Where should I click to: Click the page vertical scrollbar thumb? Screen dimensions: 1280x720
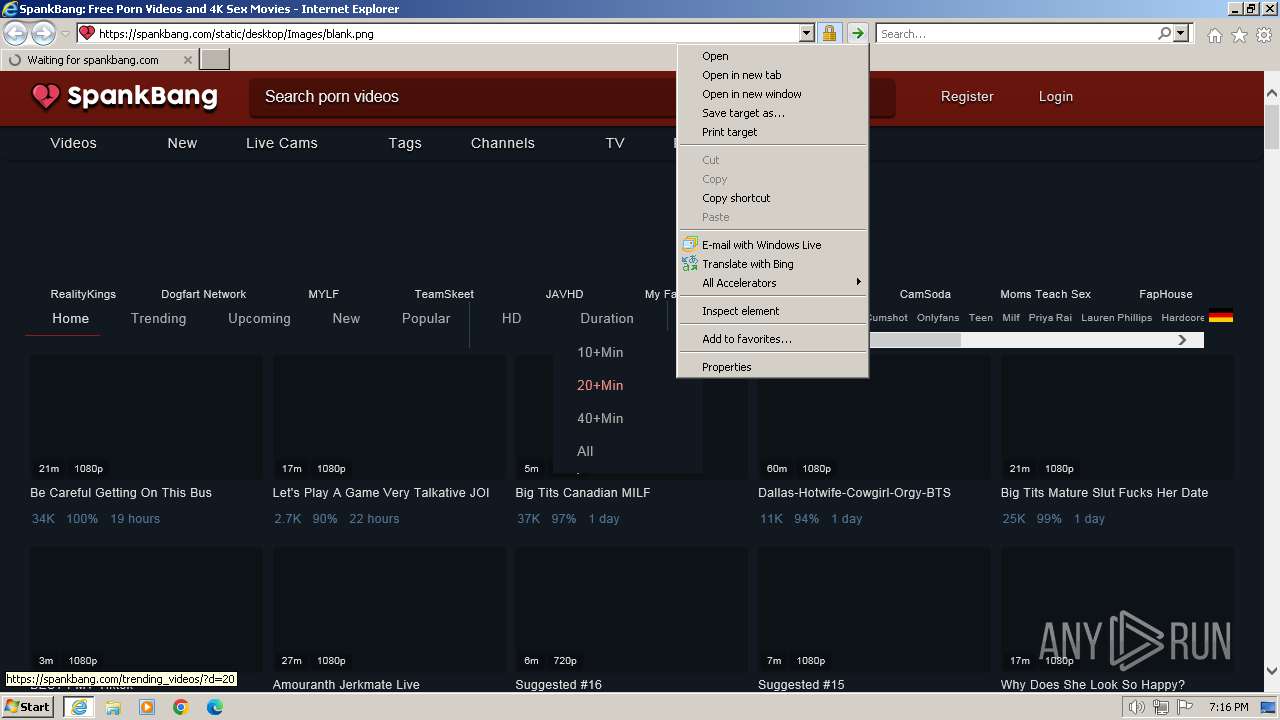coord(1272,127)
